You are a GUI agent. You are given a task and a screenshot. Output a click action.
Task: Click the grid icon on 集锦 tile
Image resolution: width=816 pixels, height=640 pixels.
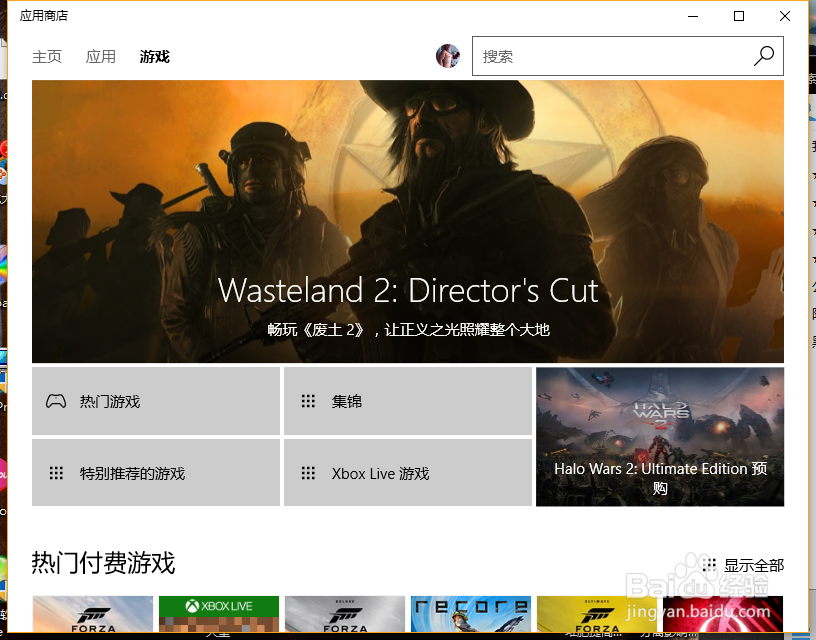308,401
